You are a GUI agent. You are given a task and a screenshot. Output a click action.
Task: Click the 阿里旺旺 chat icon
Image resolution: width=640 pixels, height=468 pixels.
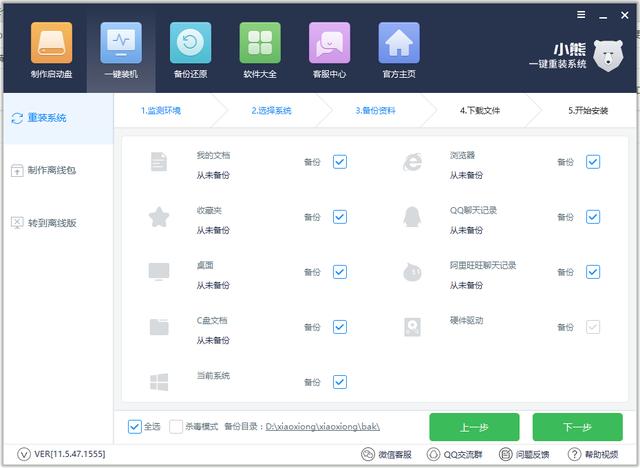point(412,272)
